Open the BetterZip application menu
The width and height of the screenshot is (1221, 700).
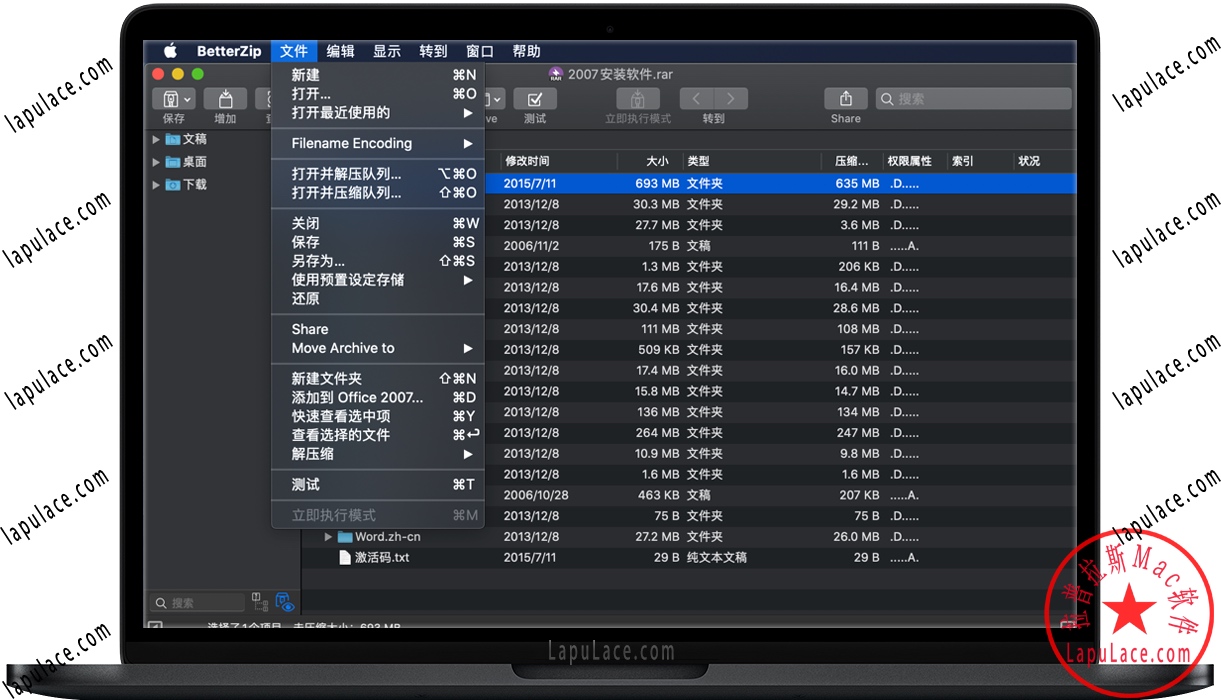coord(229,51)
